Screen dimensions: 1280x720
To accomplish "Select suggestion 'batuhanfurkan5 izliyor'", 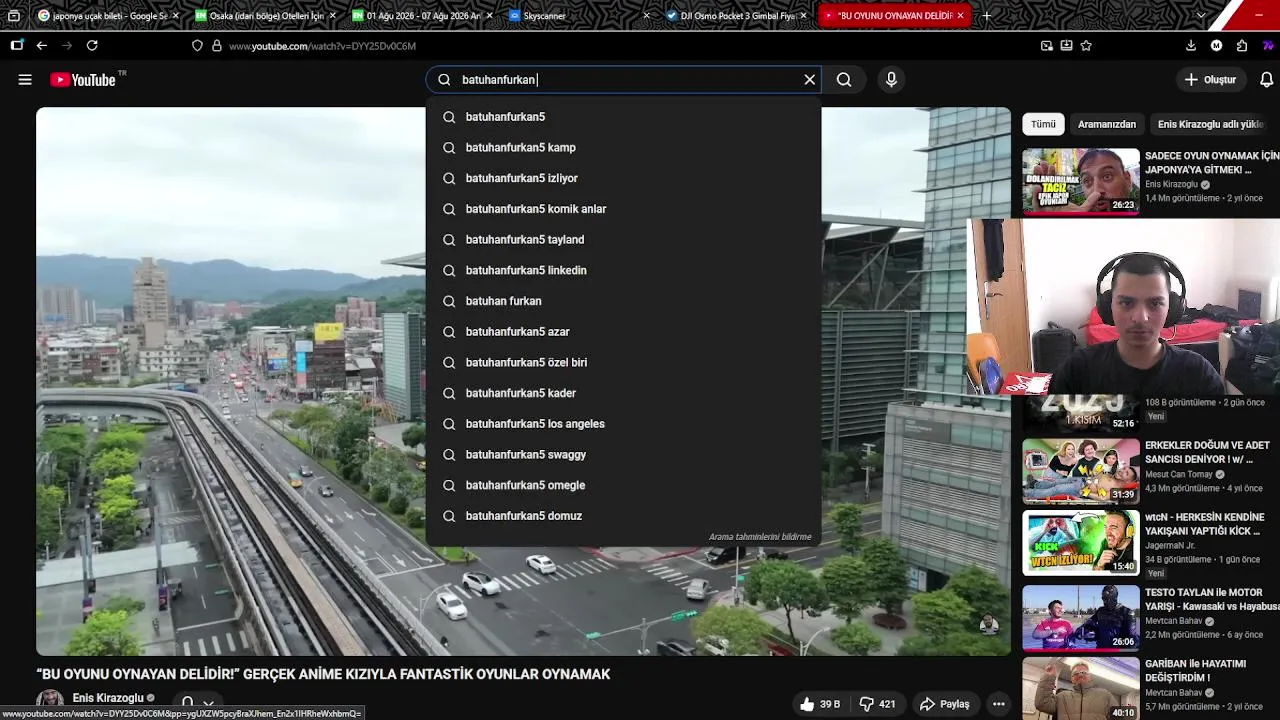I will [x=624, y=178].
